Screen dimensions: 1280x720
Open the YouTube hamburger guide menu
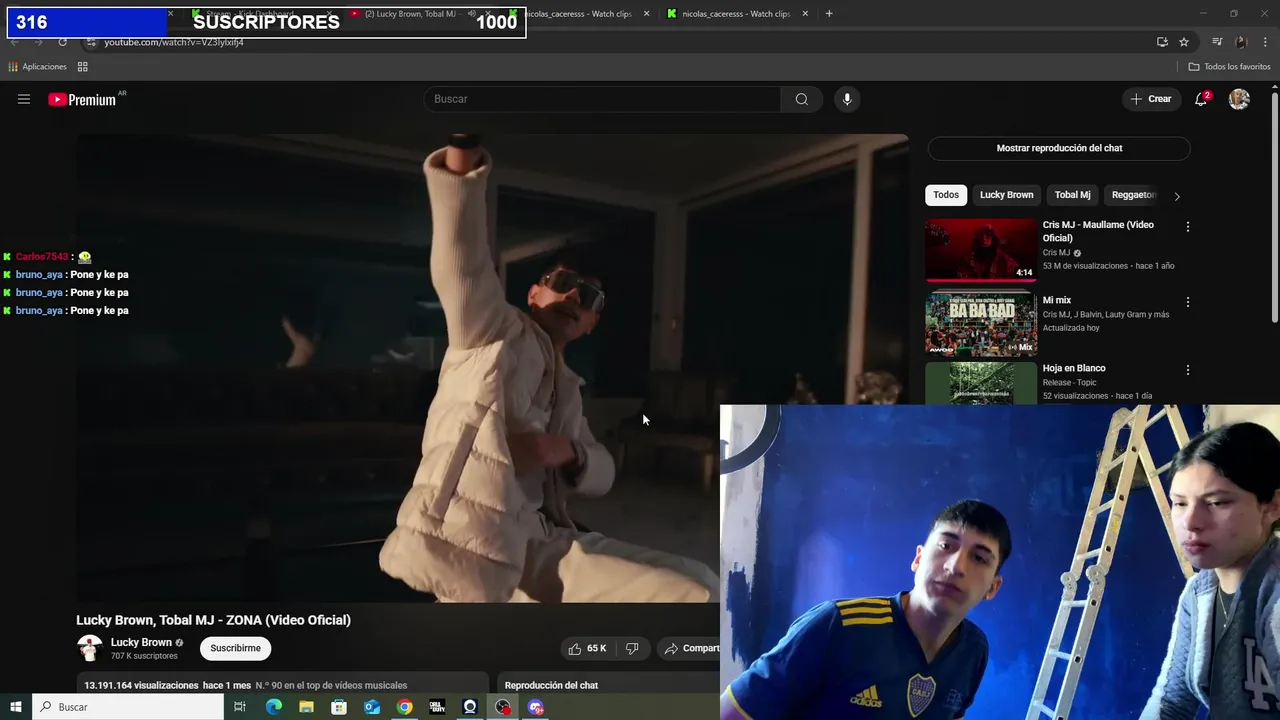tap(24, 99)
